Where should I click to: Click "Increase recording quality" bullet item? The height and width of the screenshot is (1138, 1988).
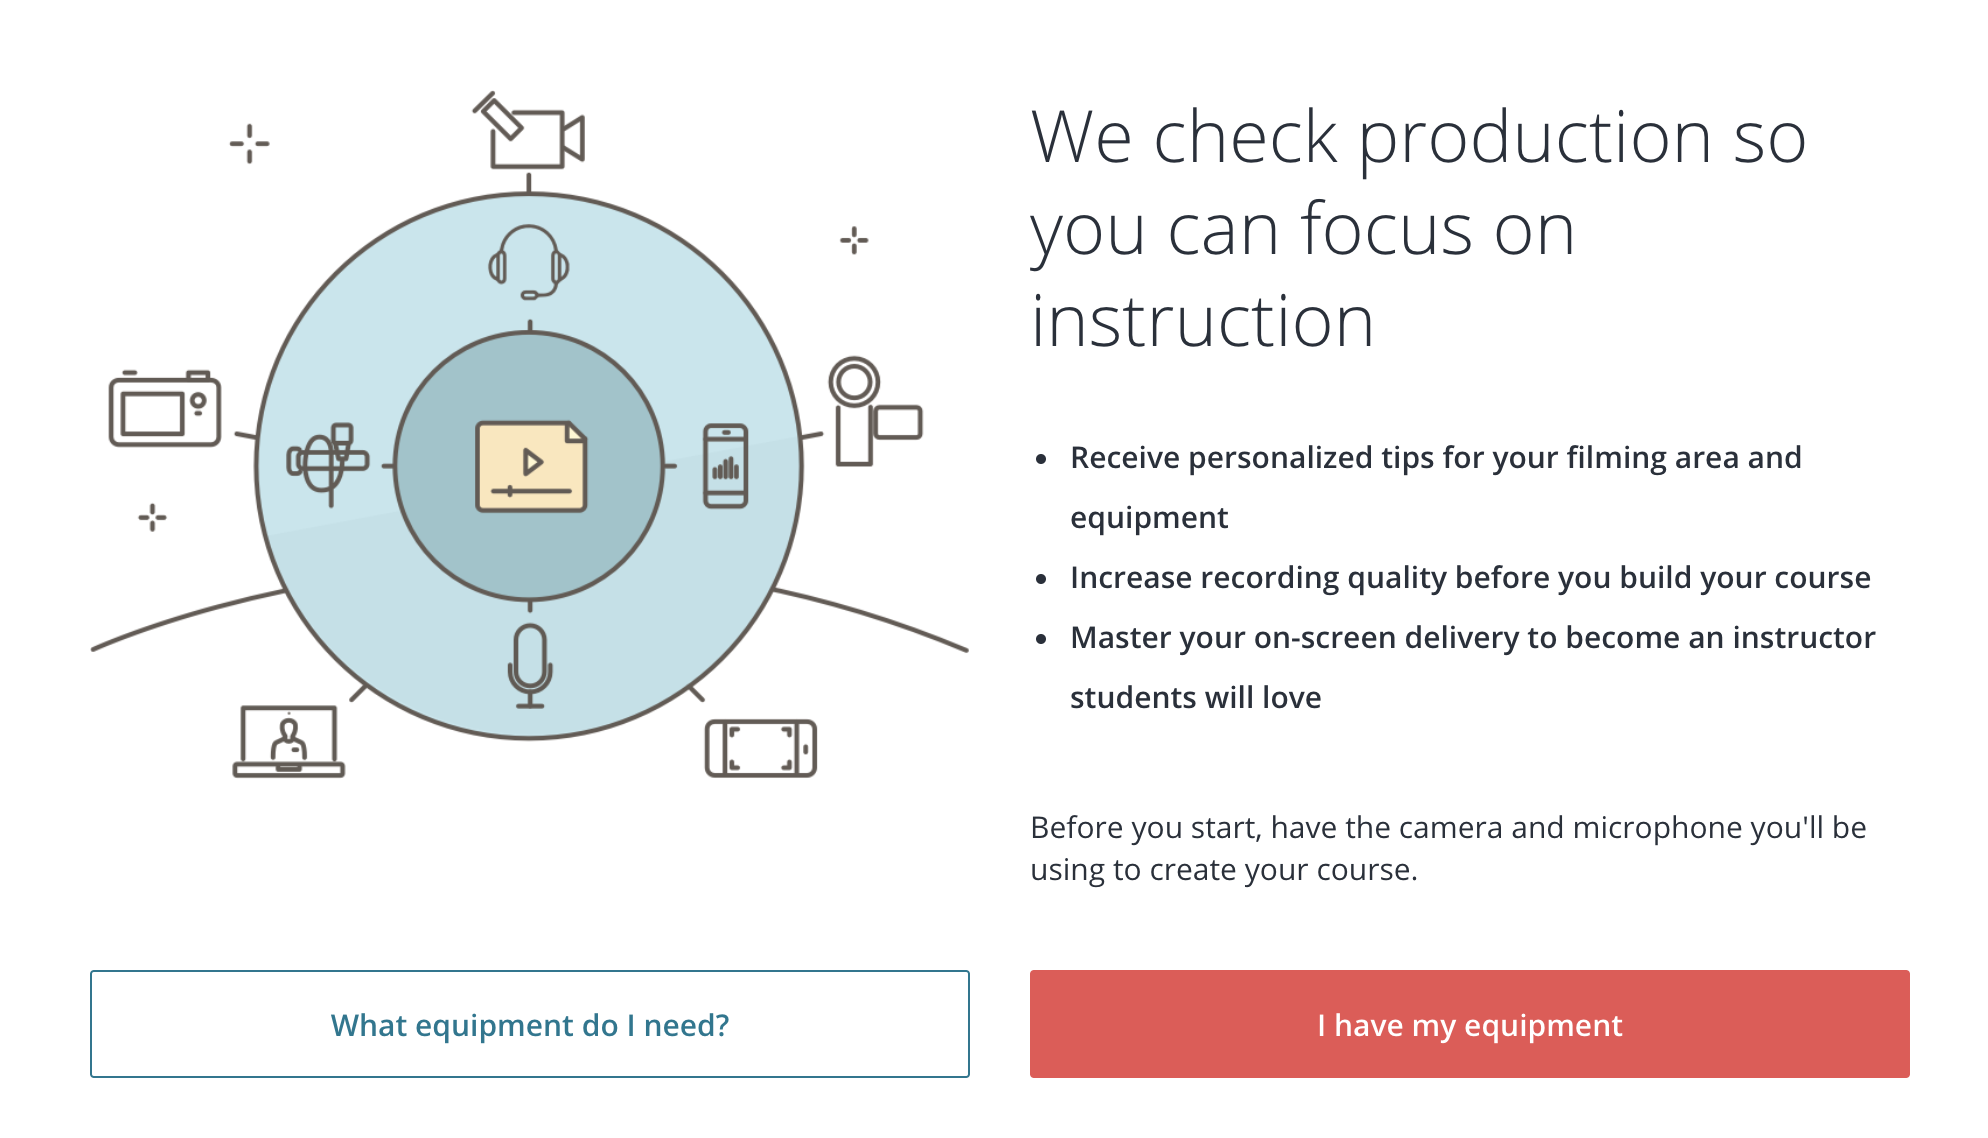click(1470, 577)
